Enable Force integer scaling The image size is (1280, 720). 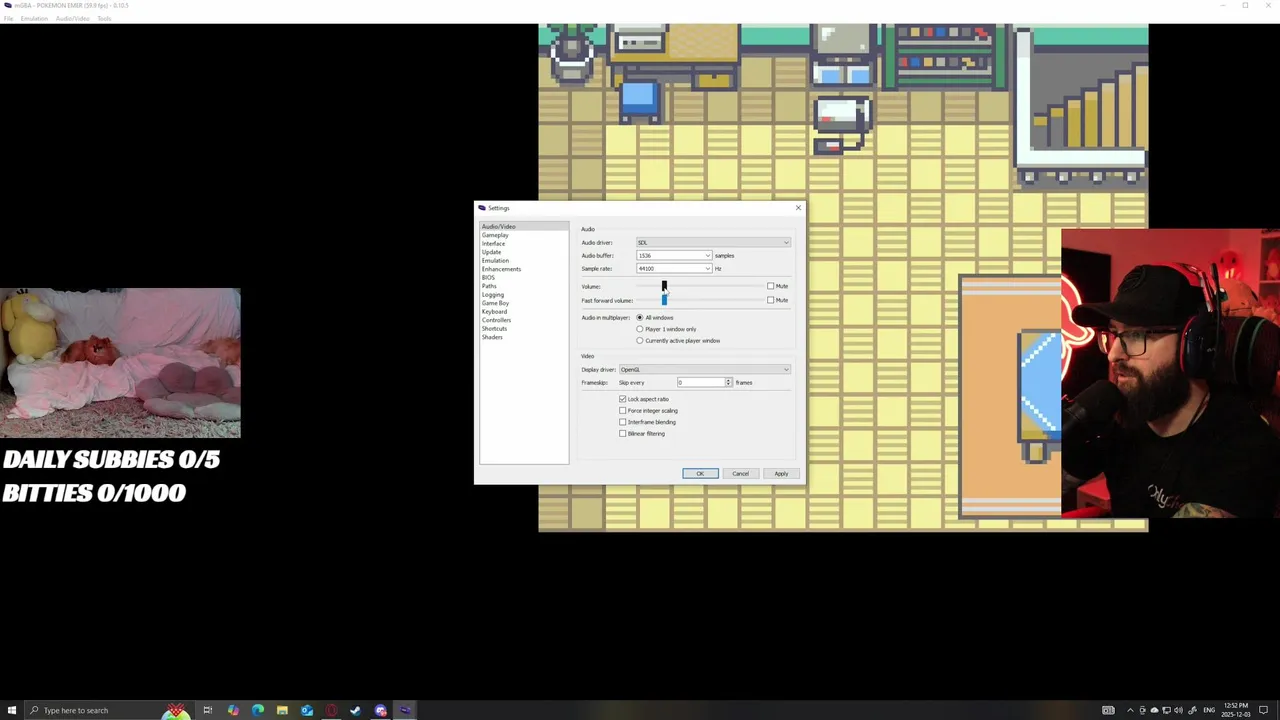(x=623, y=410)
